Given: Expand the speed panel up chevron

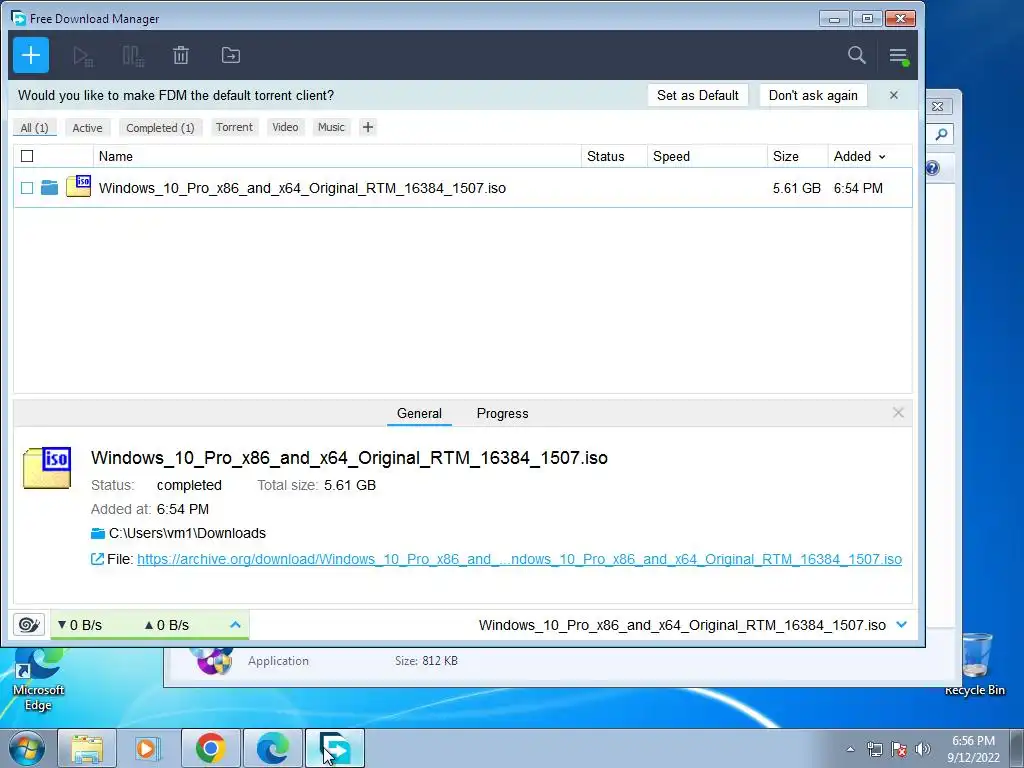Looking at the screenshot, I should [x=235, y=625].
